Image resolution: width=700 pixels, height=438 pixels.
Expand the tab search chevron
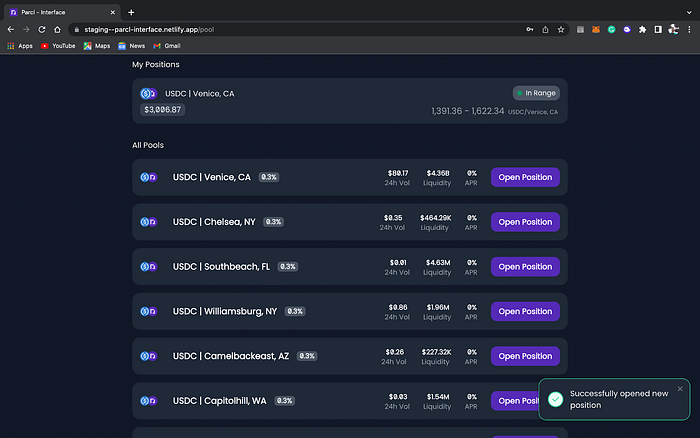coord(689,13)
